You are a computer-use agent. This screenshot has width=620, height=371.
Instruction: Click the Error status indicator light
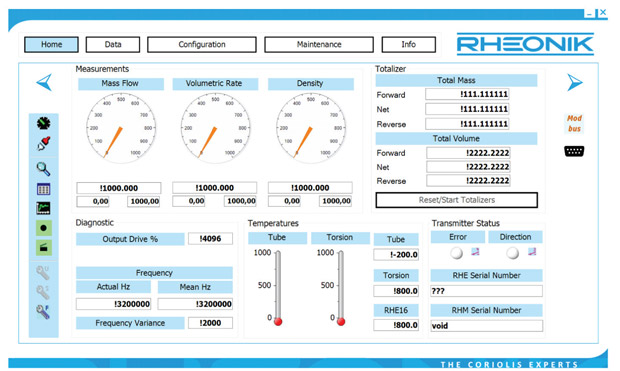pyautogui.click(x=457, y=253)
